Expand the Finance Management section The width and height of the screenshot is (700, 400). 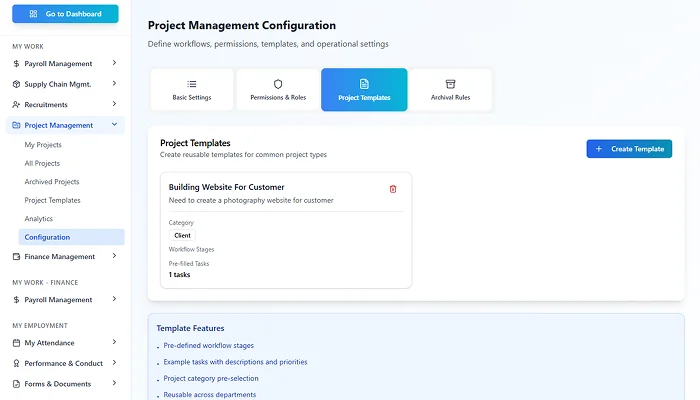[x=115, y=256]
